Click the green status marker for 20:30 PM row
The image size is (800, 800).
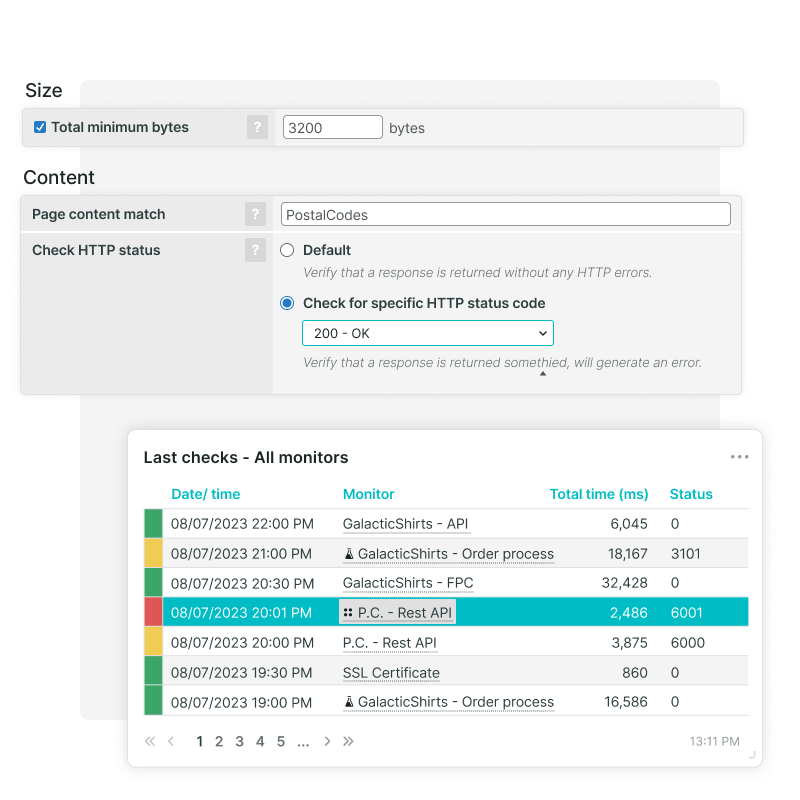(x=153, y=583)
